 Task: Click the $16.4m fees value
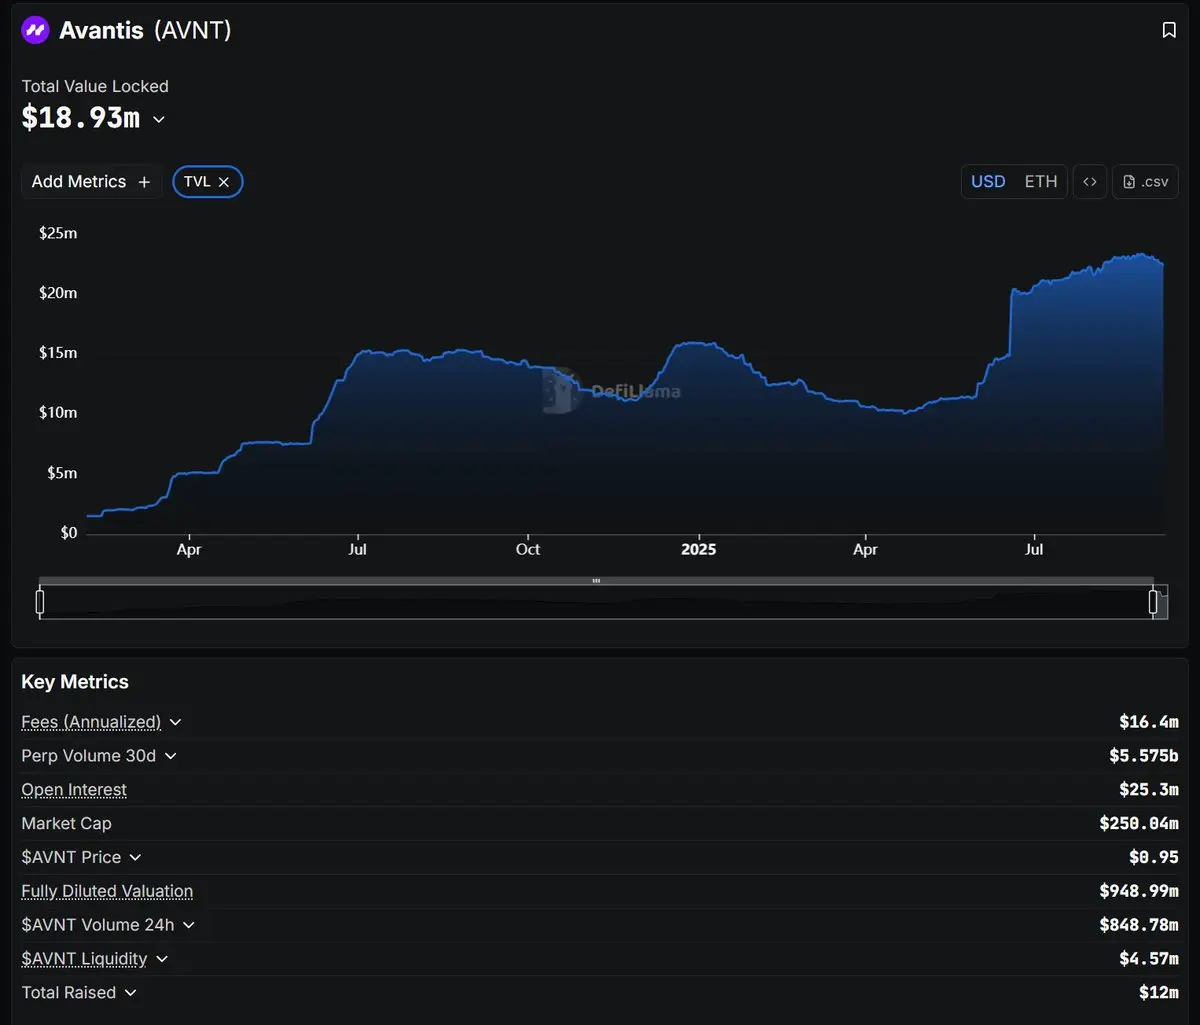pos(1149,722)
